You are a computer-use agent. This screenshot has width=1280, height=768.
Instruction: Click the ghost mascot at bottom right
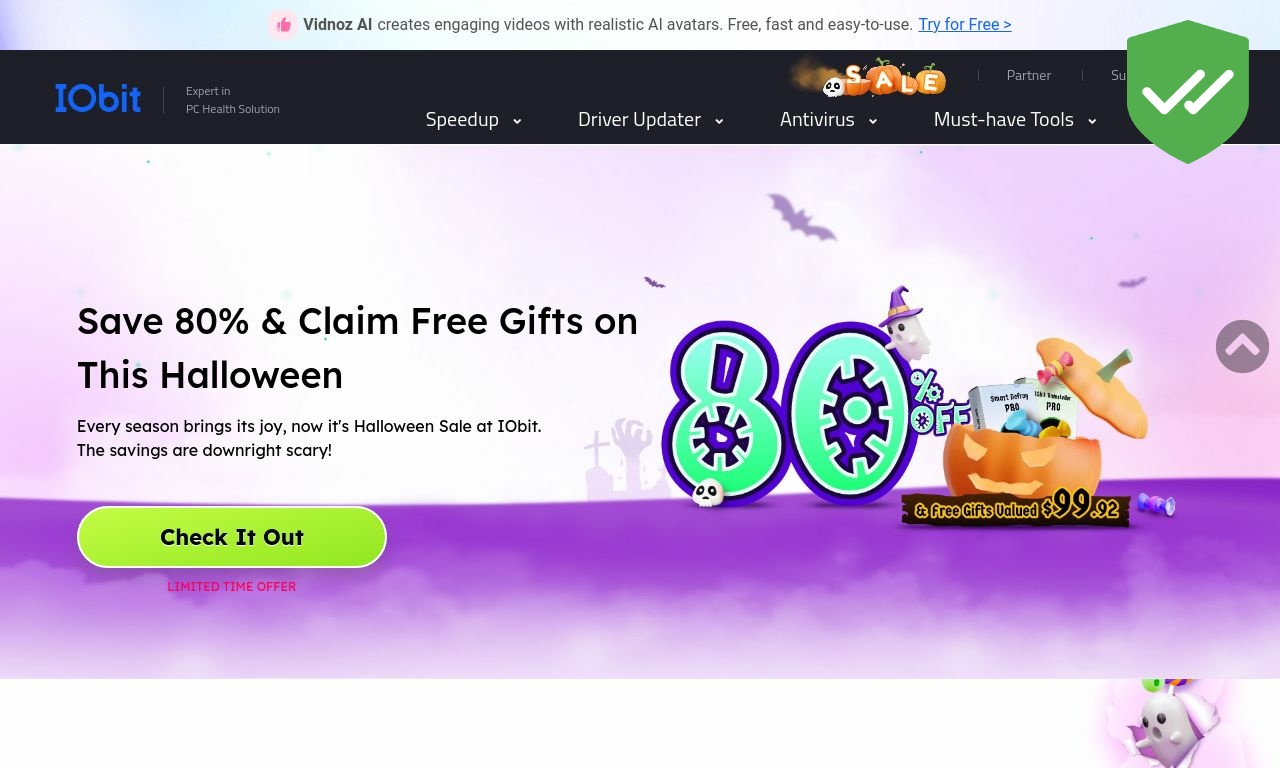[1167, 724]
